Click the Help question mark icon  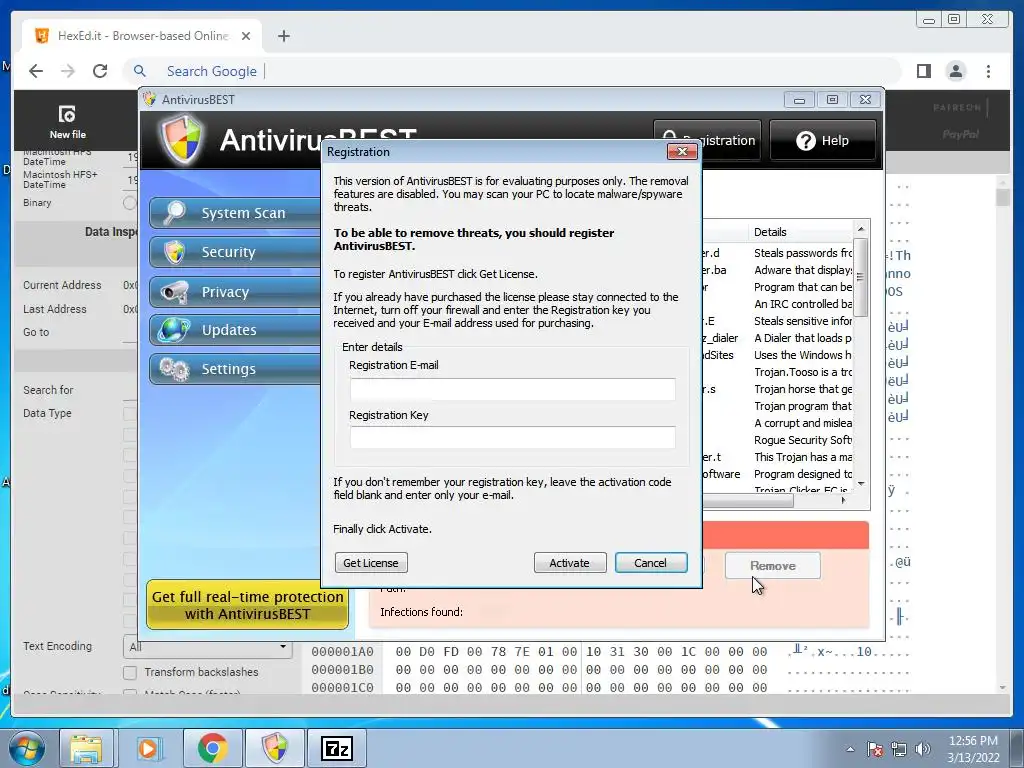pos(806,140)
